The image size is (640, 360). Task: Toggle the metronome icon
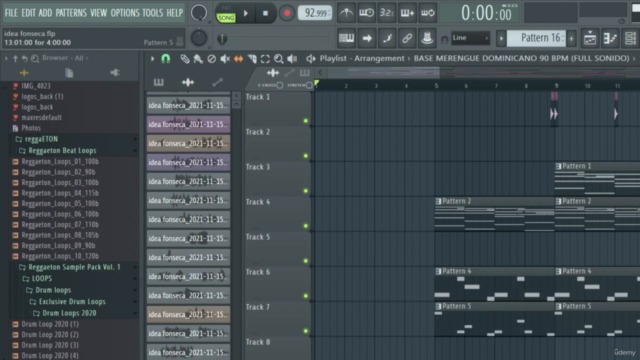pyautogui.click(x=346, y=13)
